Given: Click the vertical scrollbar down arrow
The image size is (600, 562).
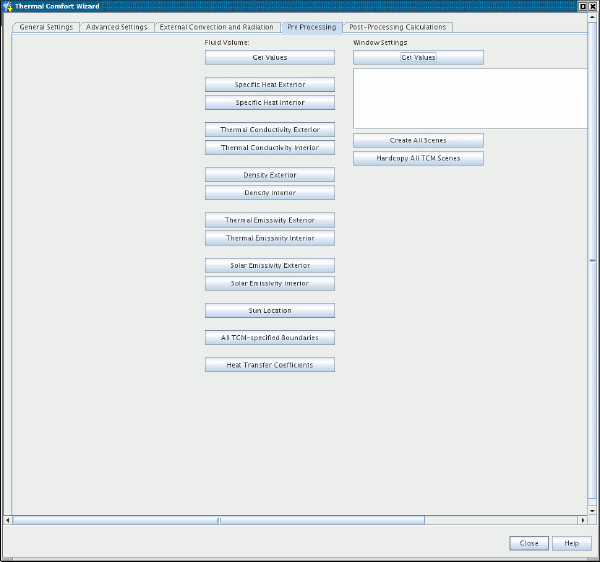Looking at the screenshot, I should point(592,511).
